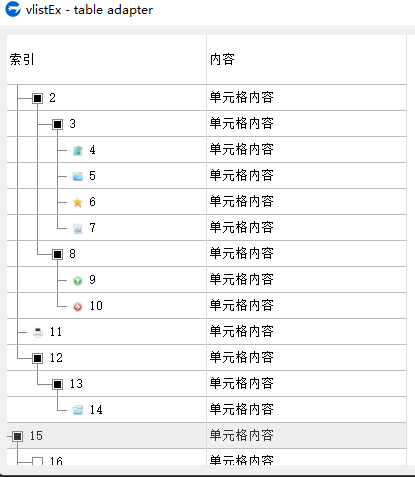Image resolution: width=415 pixels, height=477 pixels.
Task: Collapse the highlighted node 15
Action: pos(18,436)
